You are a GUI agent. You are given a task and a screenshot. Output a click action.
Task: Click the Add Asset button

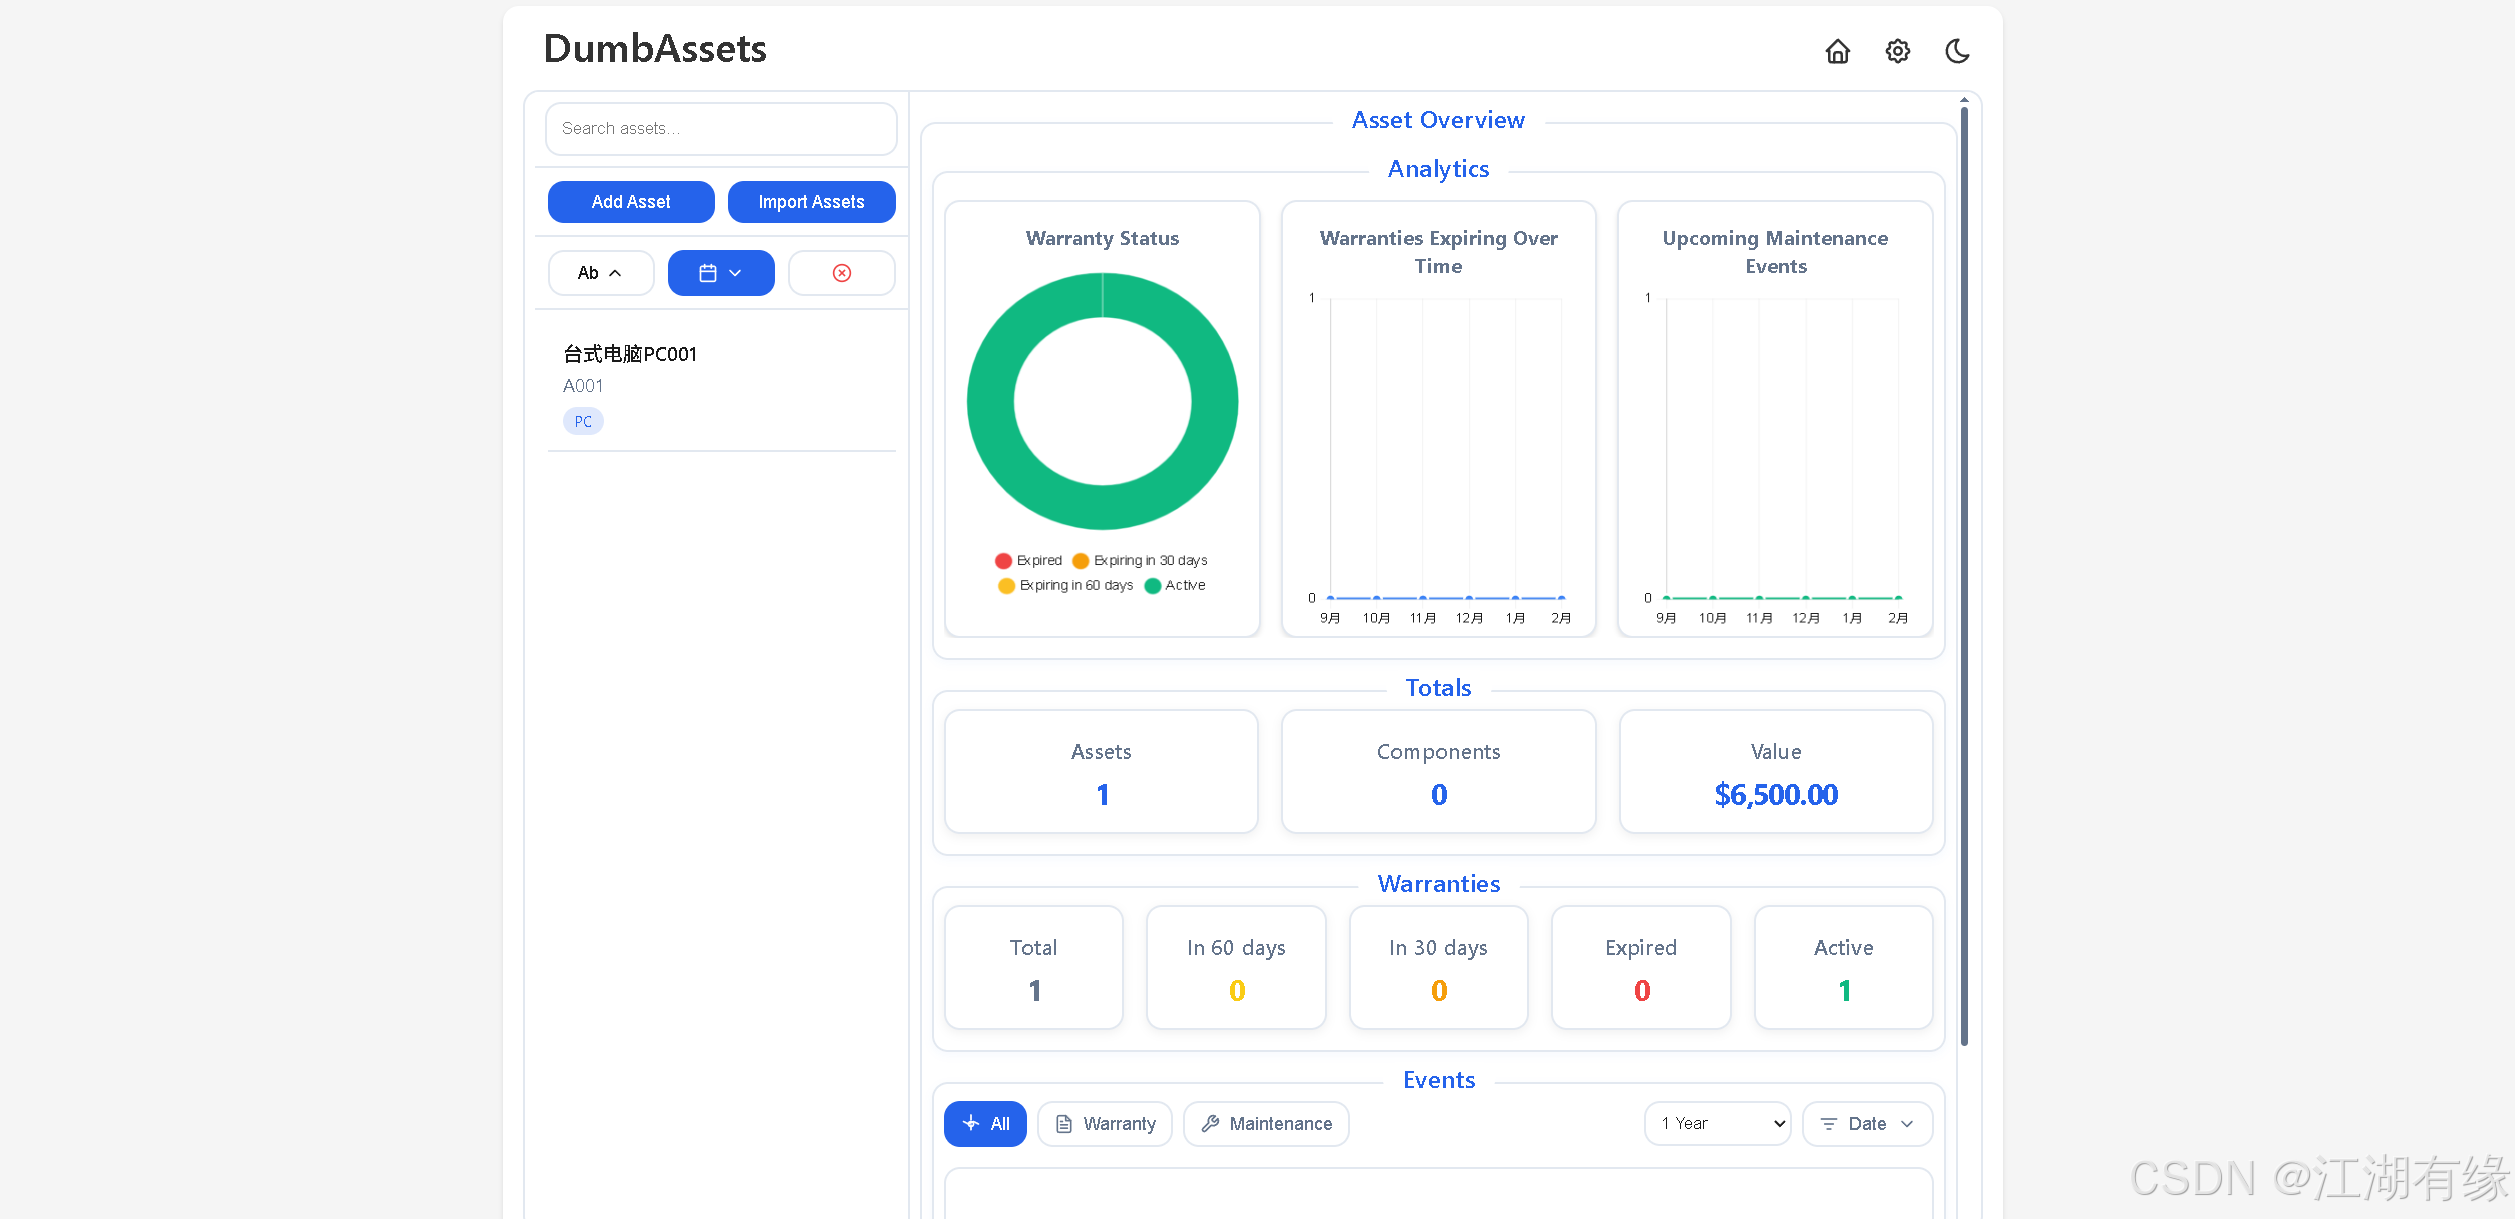pyautogui.click(x=630, y=202)
